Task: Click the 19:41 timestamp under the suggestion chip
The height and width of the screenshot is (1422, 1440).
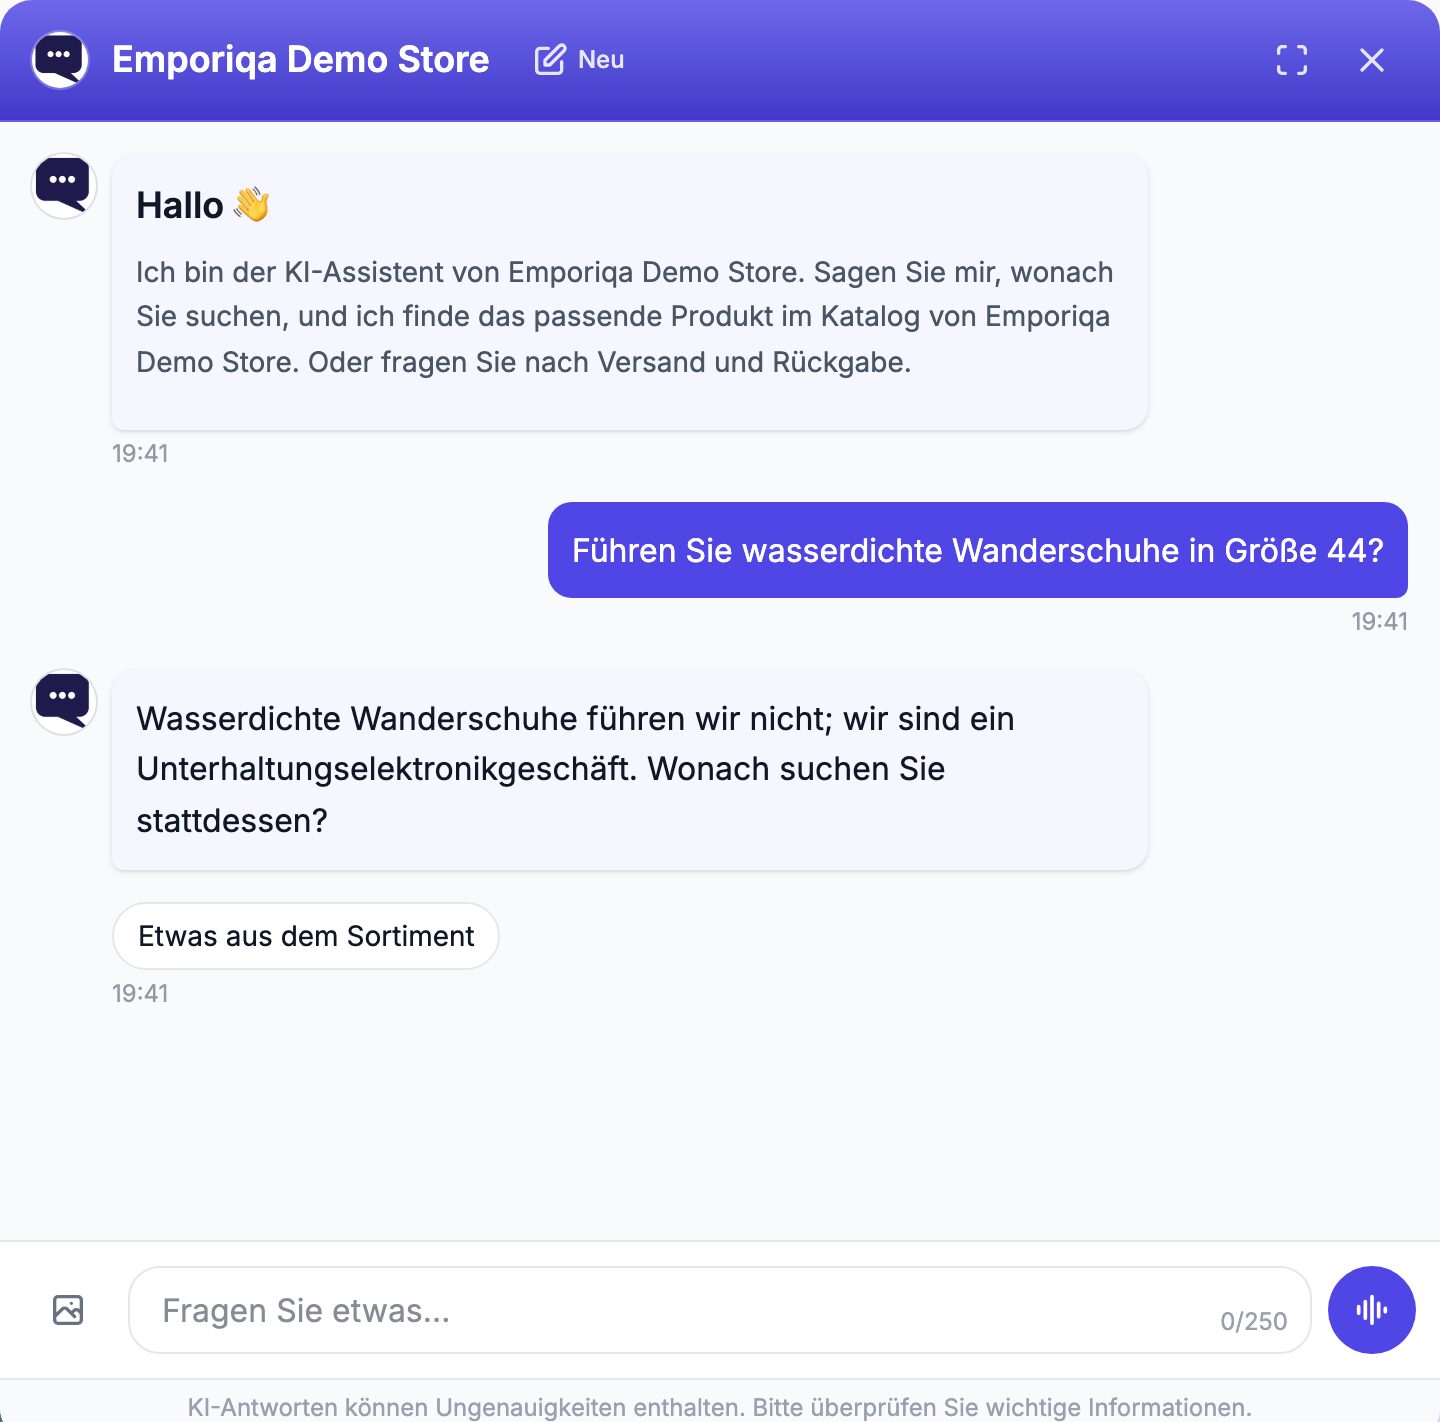Action: [140, 993]
